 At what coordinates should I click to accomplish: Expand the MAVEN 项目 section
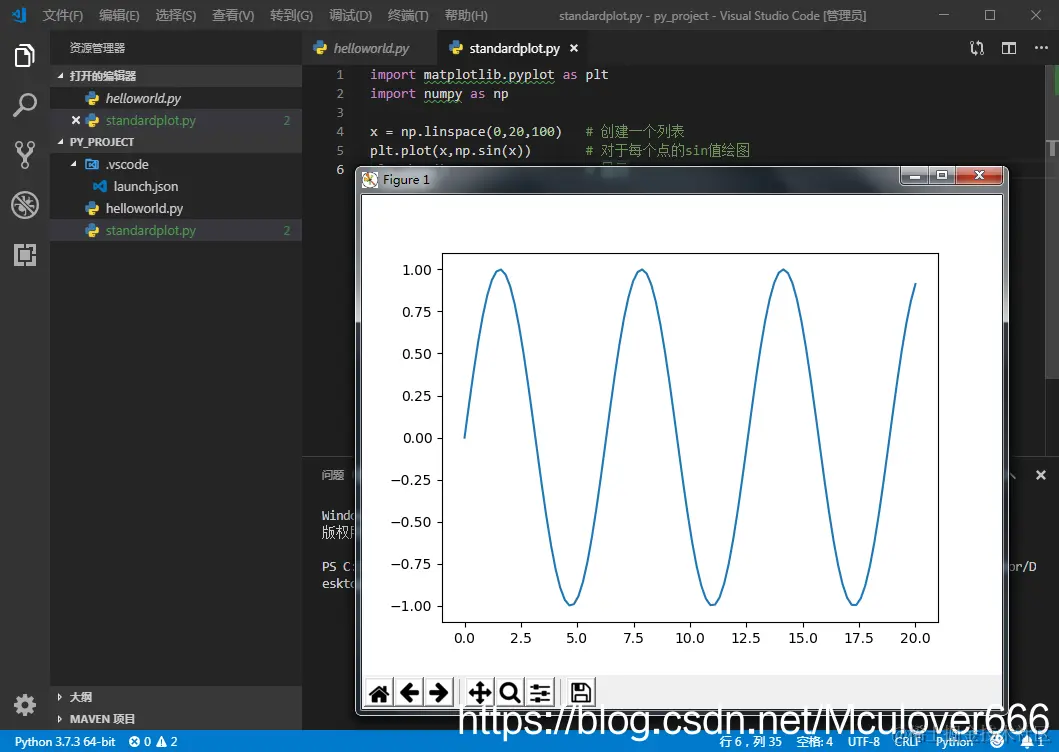click(60, 719)
